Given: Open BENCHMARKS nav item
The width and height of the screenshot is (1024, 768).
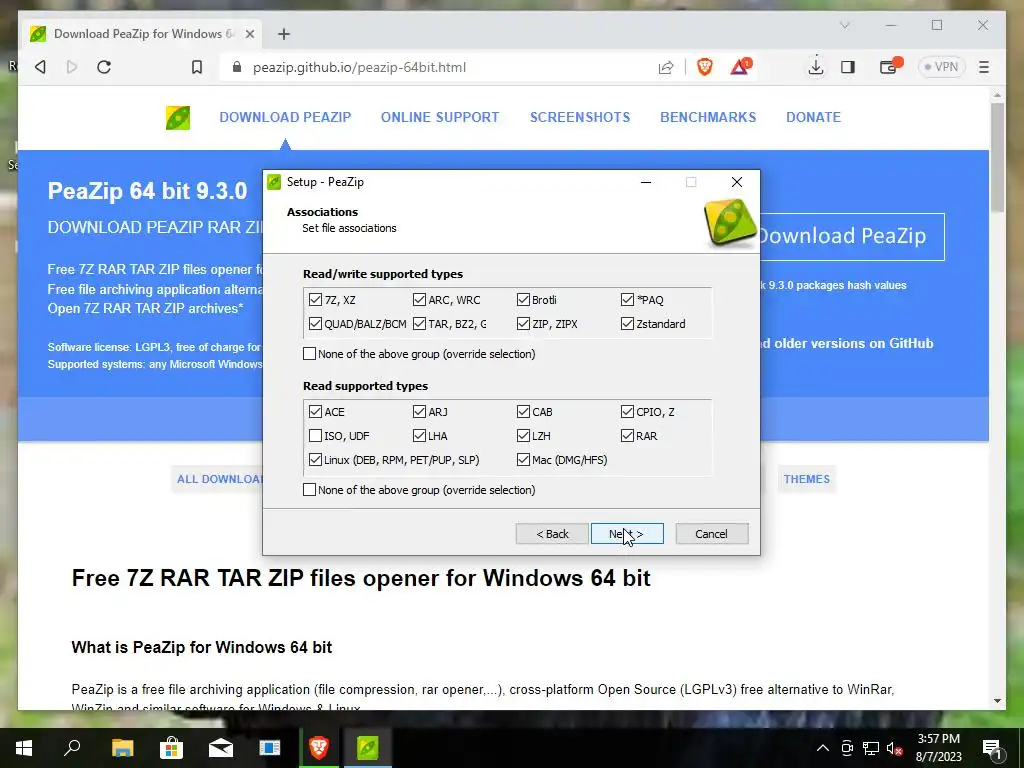Looking at the screenshot, I should point(708,118).
